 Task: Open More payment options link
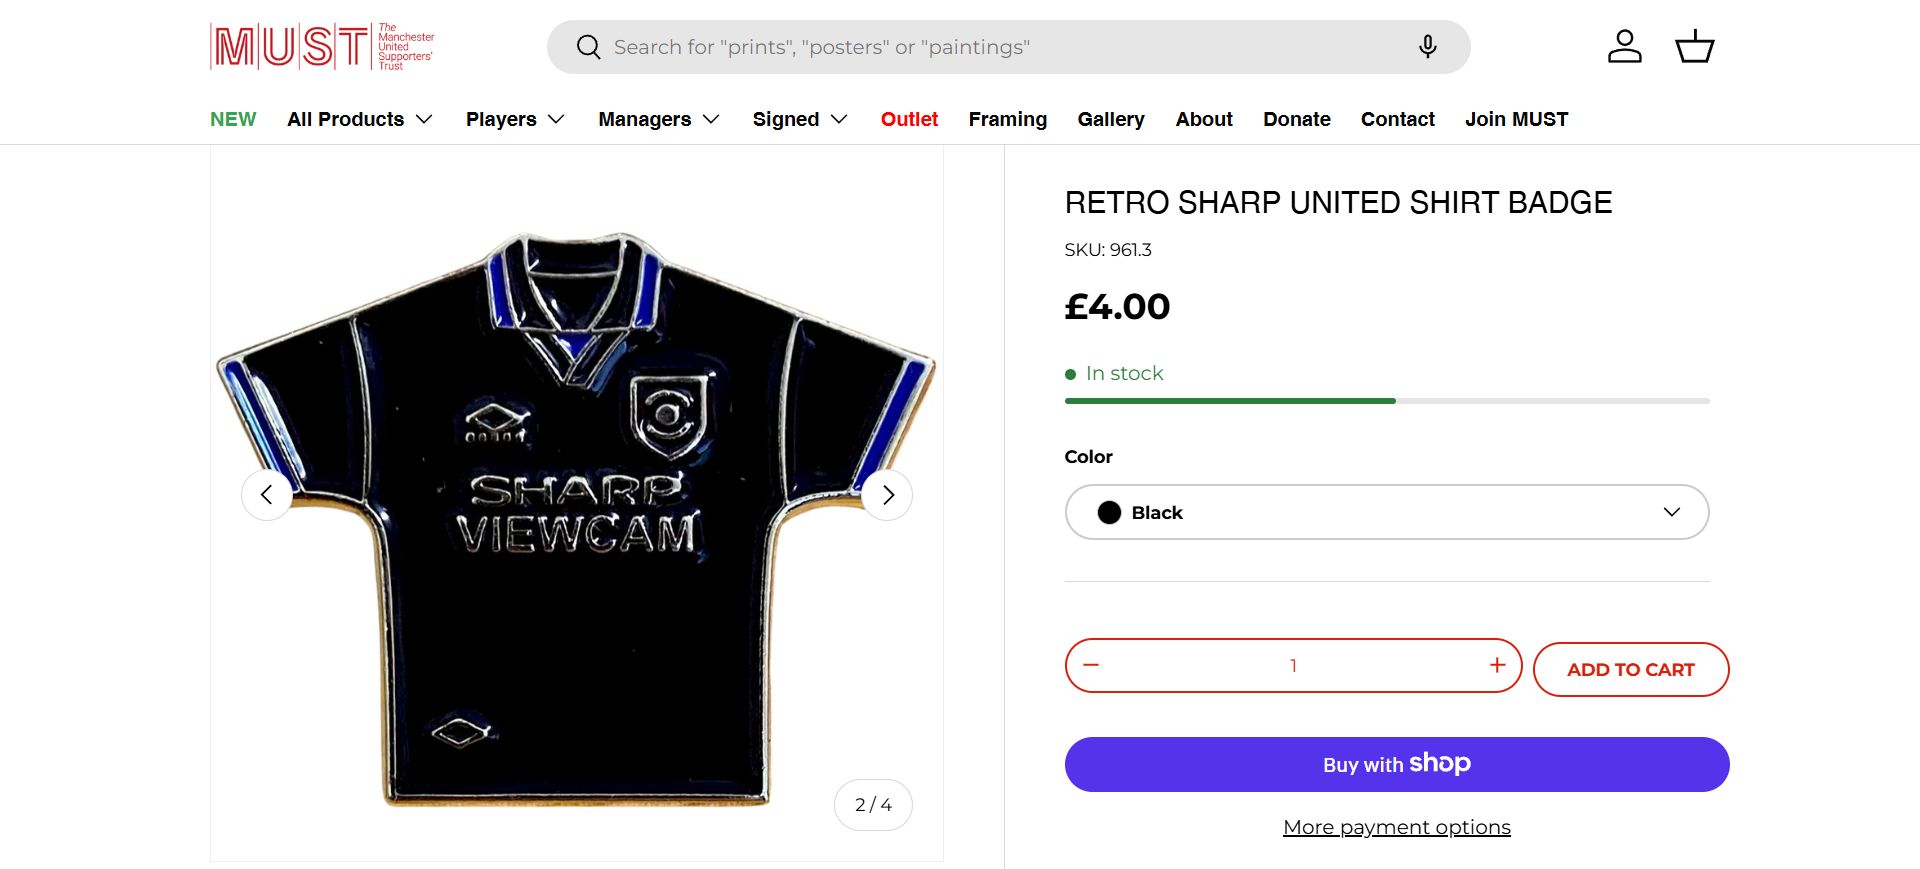(1396, 827)
